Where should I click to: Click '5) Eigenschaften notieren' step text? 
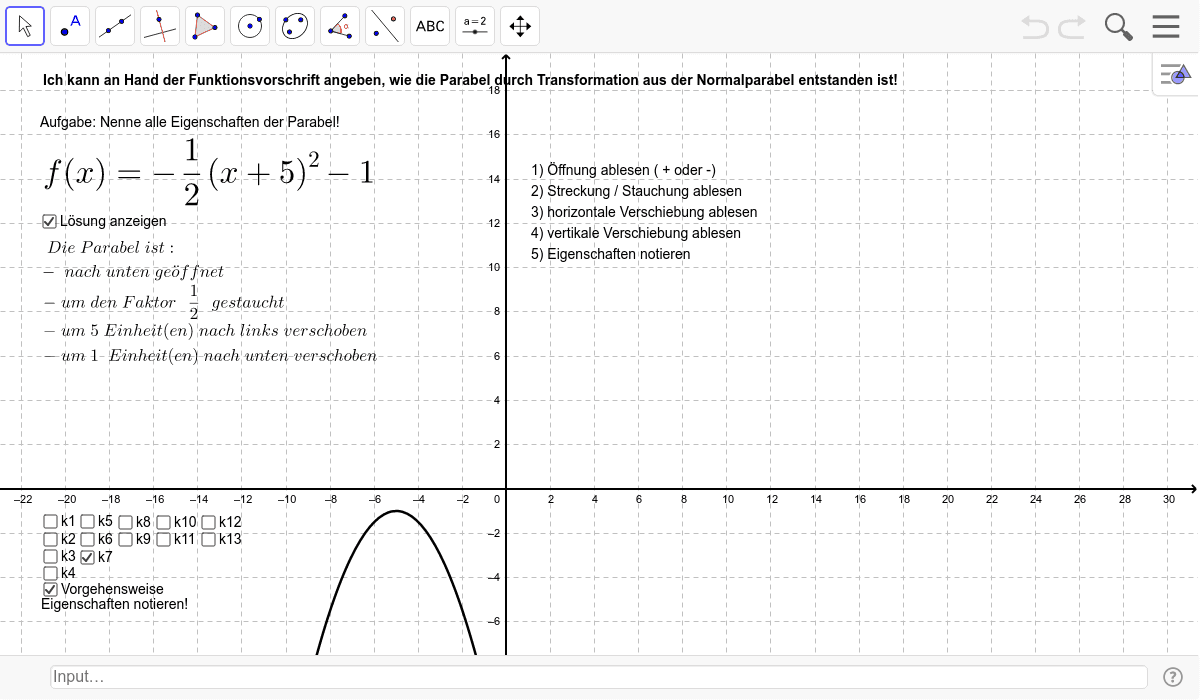tap(611, 254)
